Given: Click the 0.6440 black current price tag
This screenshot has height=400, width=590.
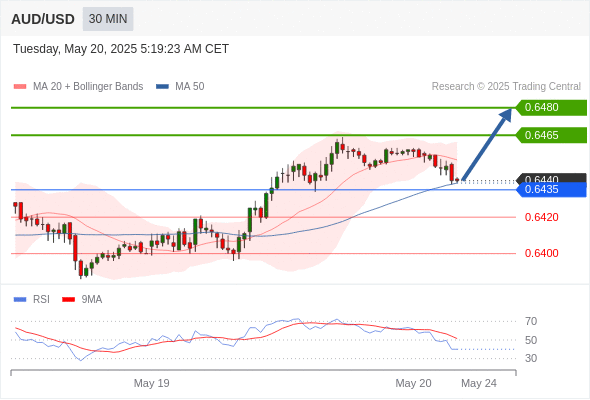Looking at the screenshot, I should pyautogui.click(x=551, y=178).
